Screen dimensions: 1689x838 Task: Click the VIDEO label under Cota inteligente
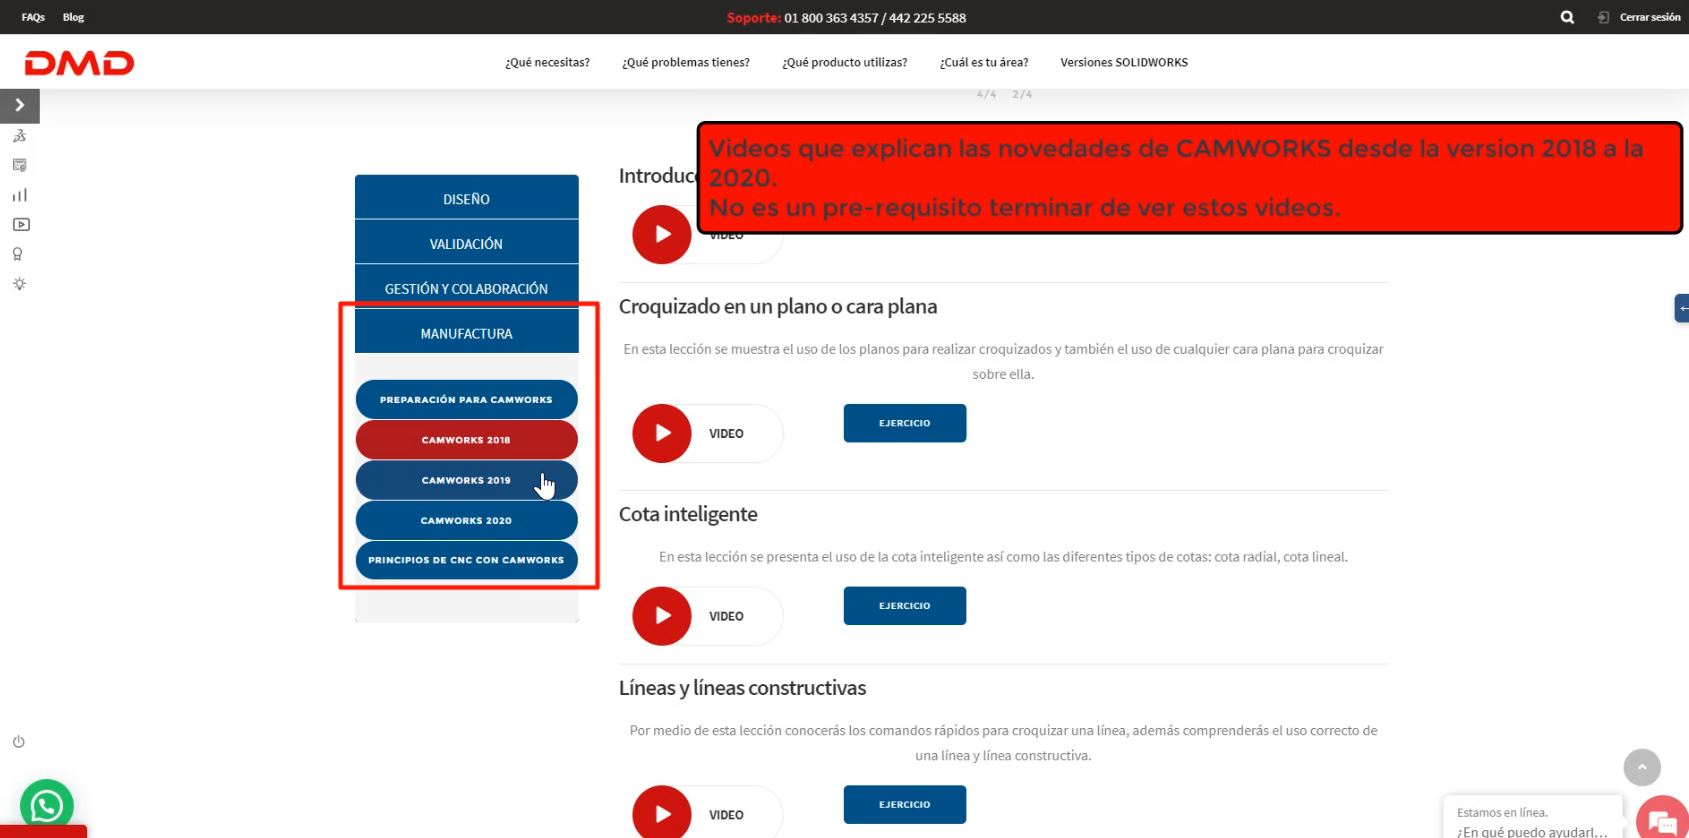coord(726,616)
